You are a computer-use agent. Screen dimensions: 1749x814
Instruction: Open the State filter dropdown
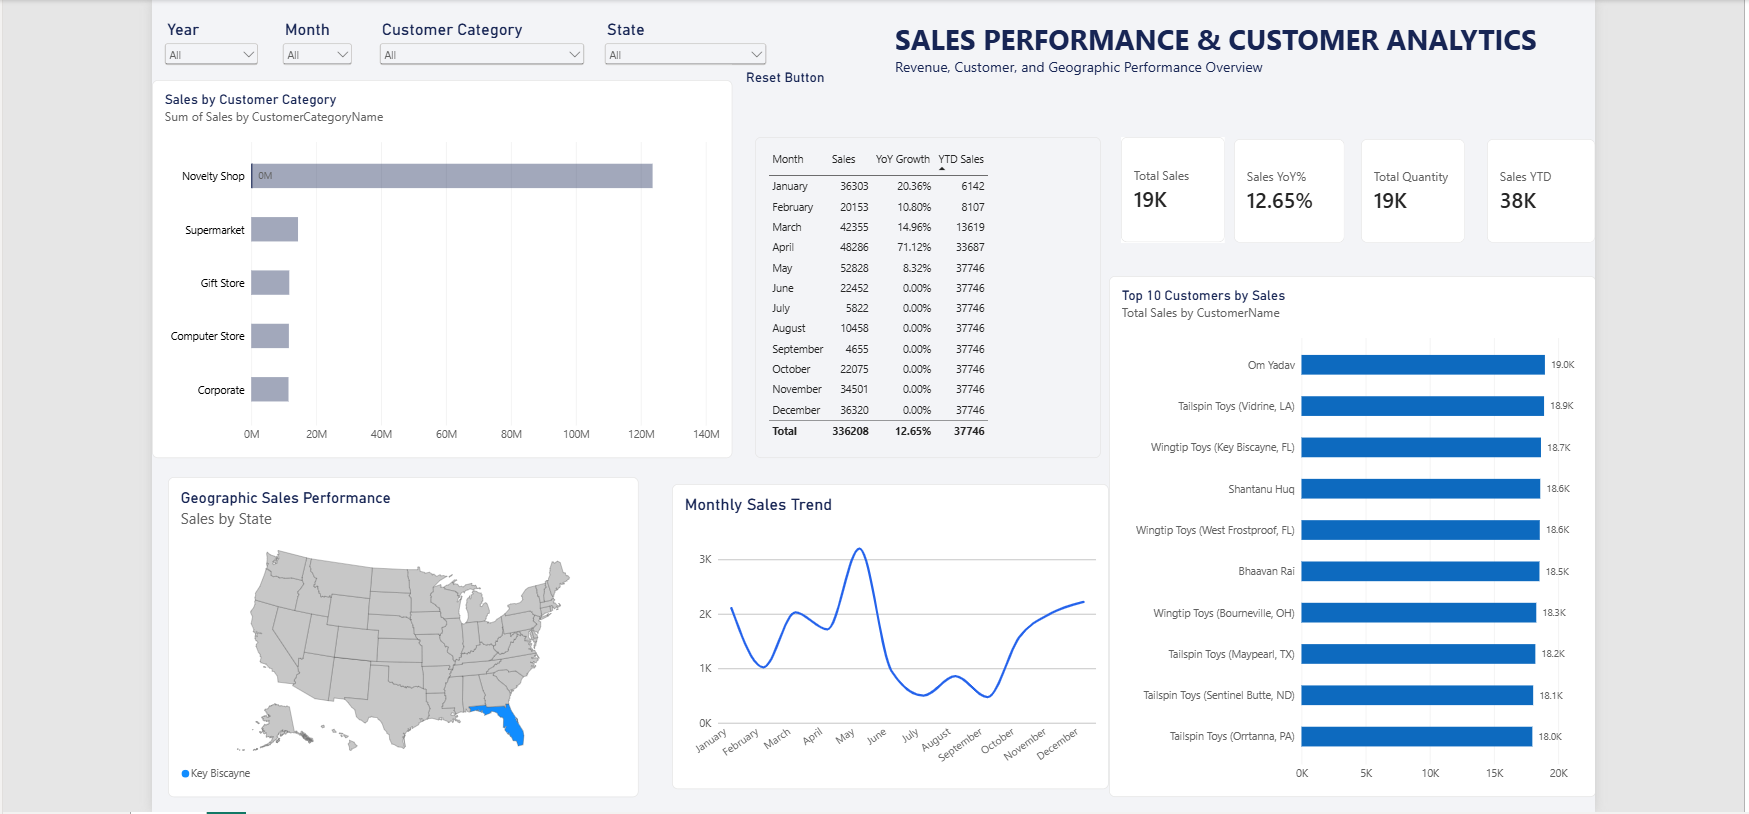tap(685, 55)
